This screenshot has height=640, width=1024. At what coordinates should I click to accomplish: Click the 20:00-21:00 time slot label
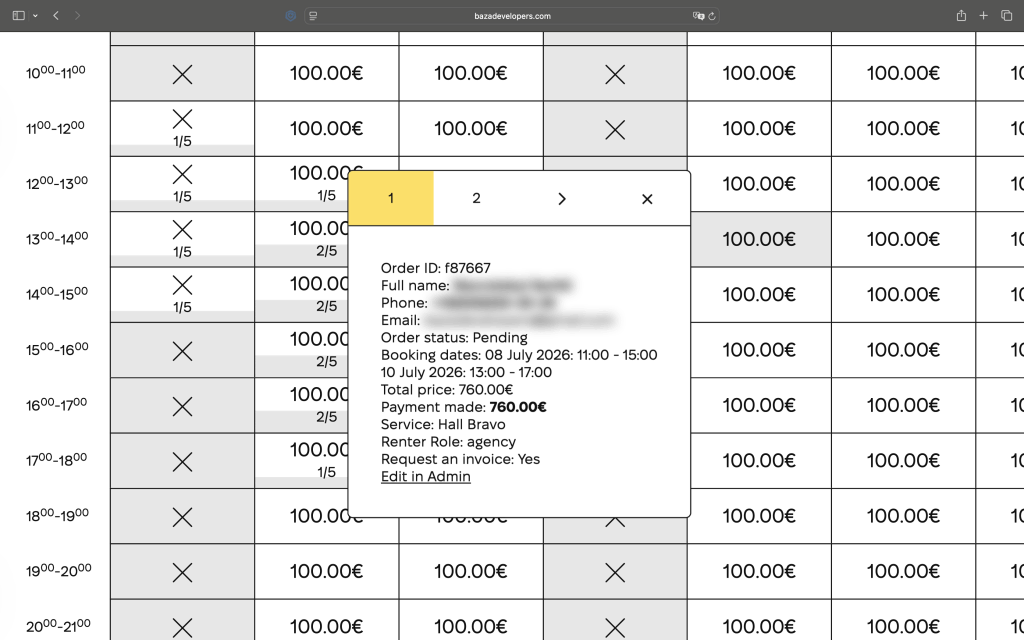[58, 626]
